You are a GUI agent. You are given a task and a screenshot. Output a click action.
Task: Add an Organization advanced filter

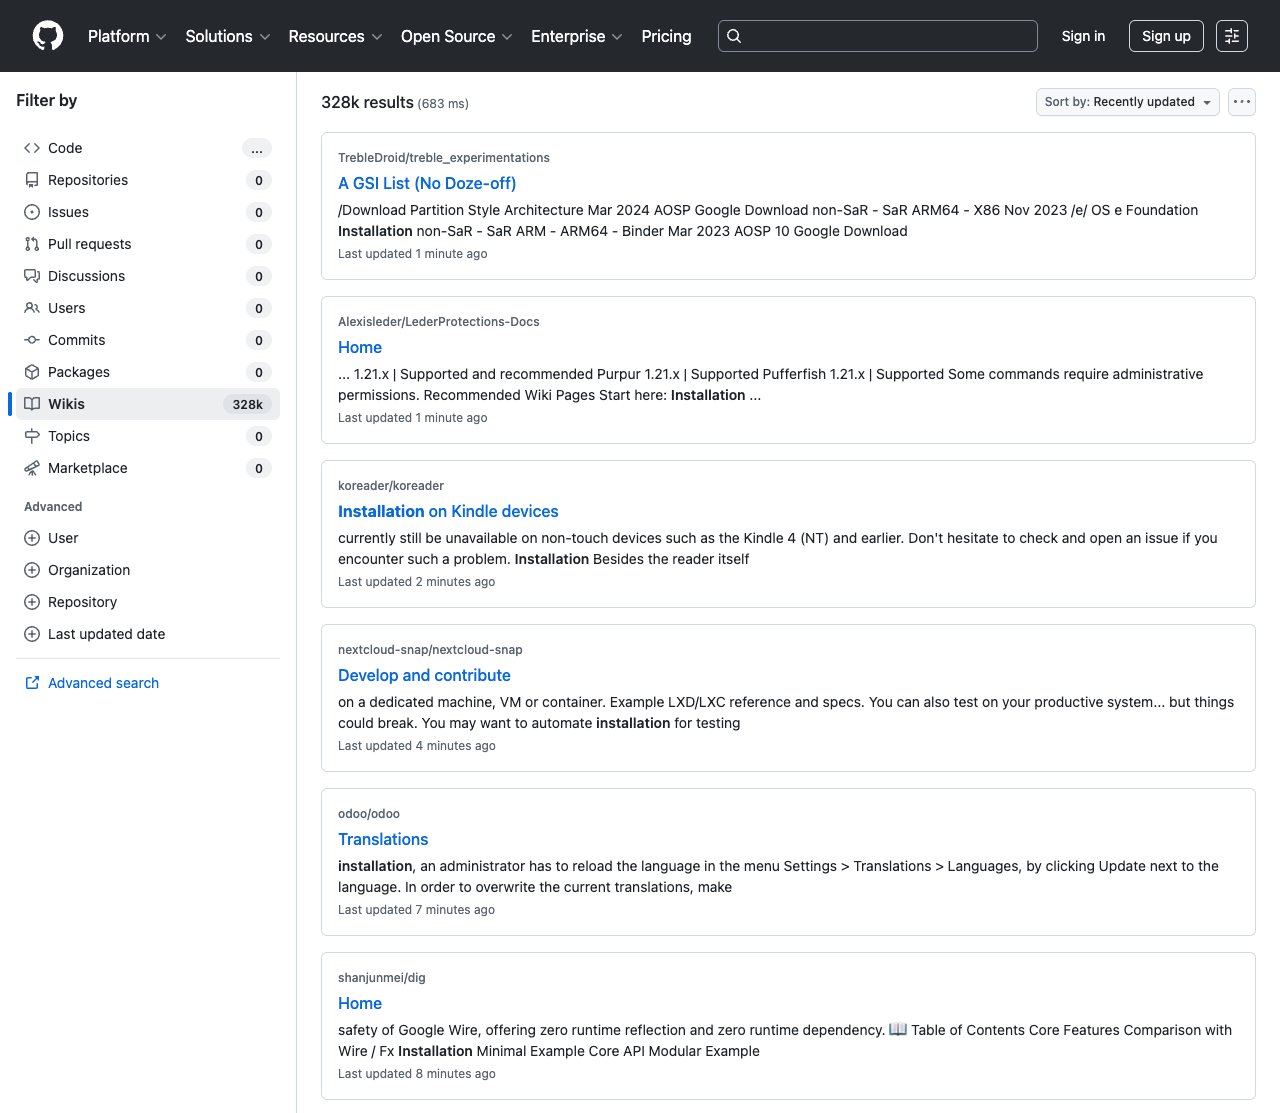pos(148,570)
